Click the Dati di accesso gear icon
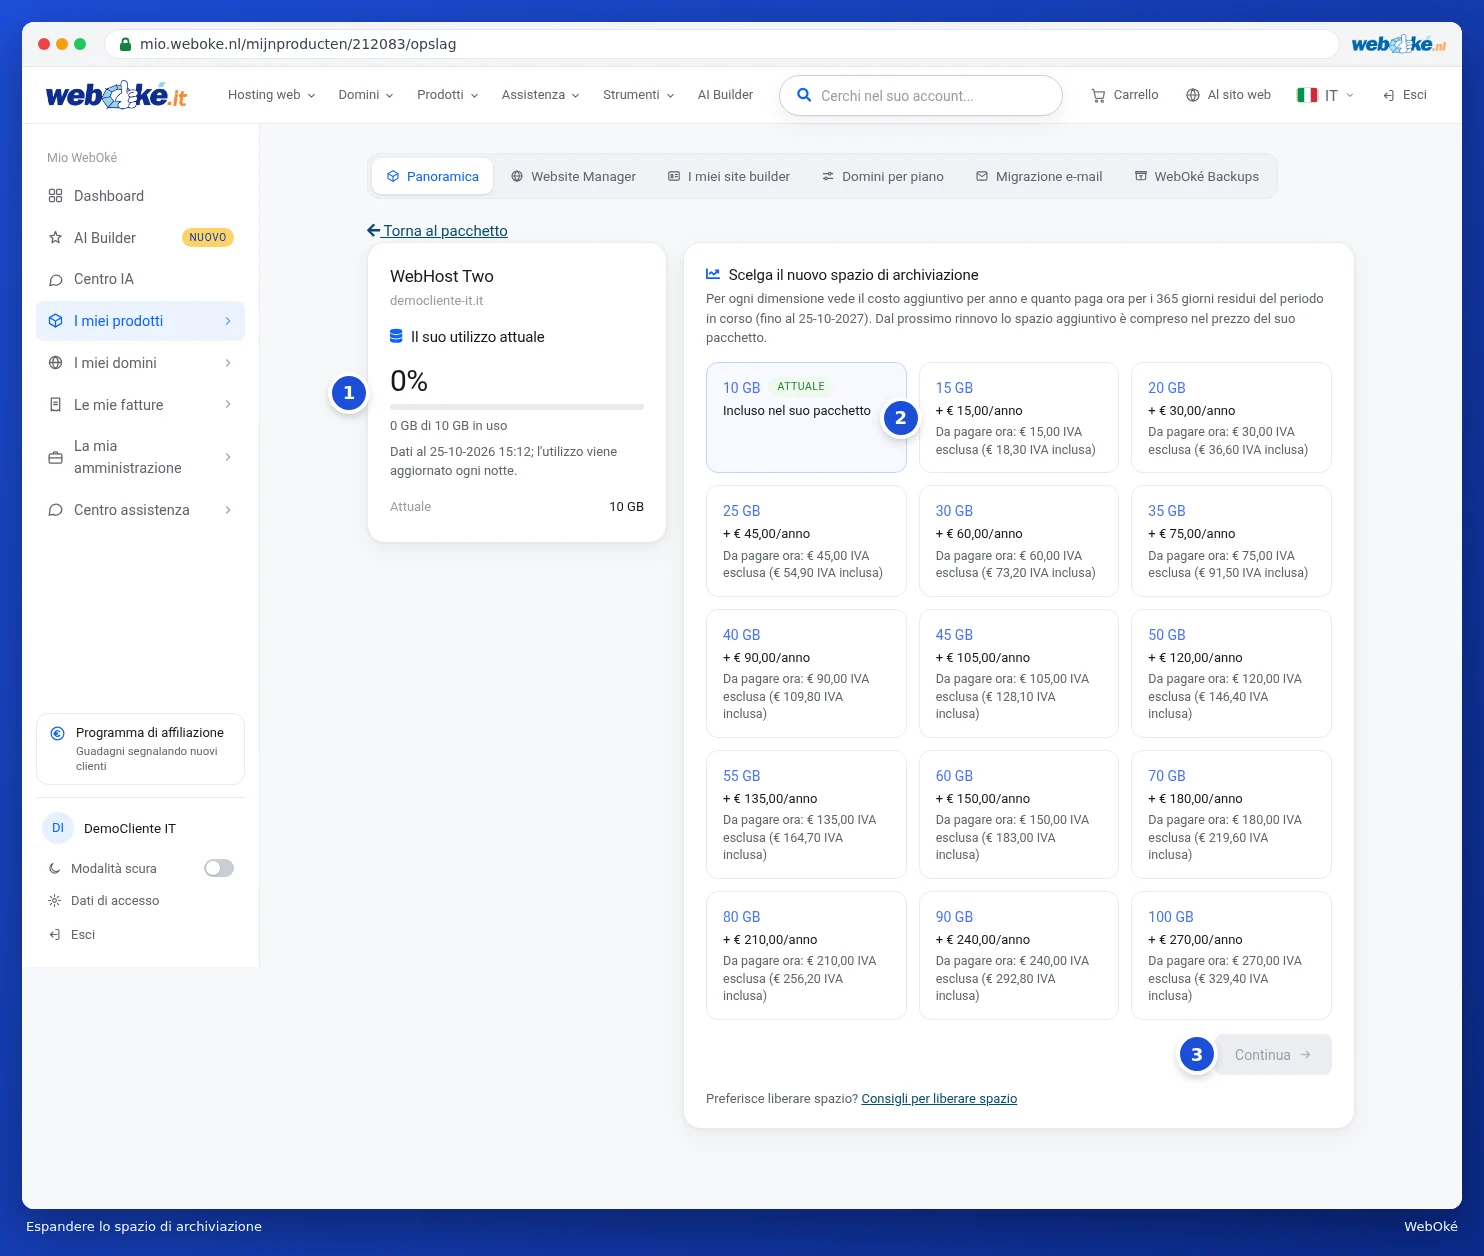 point(54,901)
